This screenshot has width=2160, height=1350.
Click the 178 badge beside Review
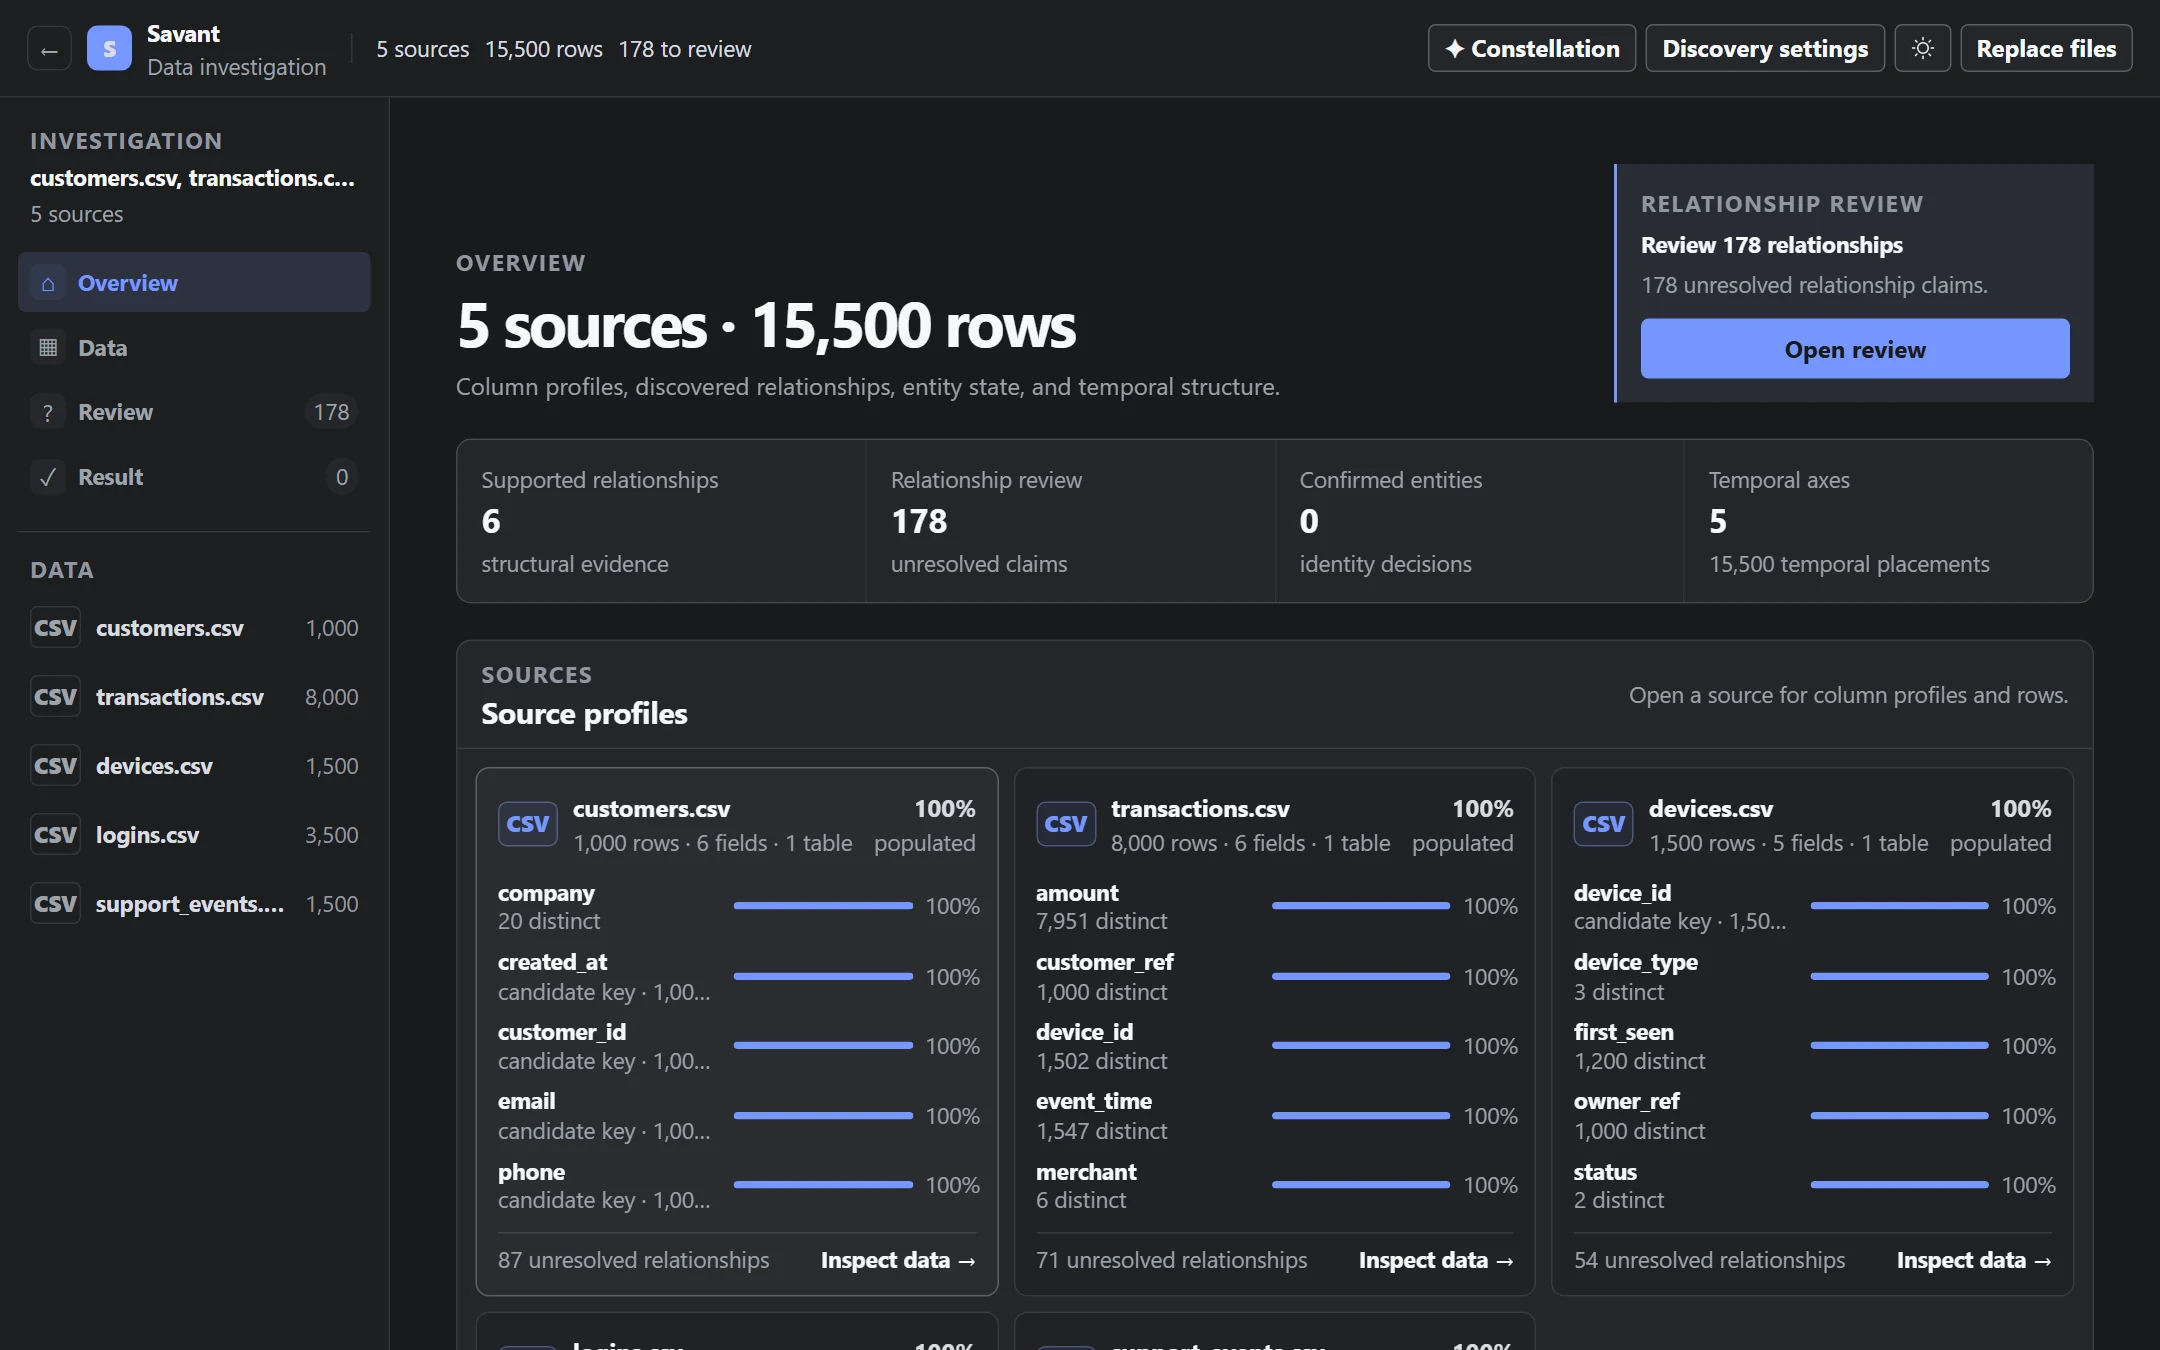tap(331, 412)
